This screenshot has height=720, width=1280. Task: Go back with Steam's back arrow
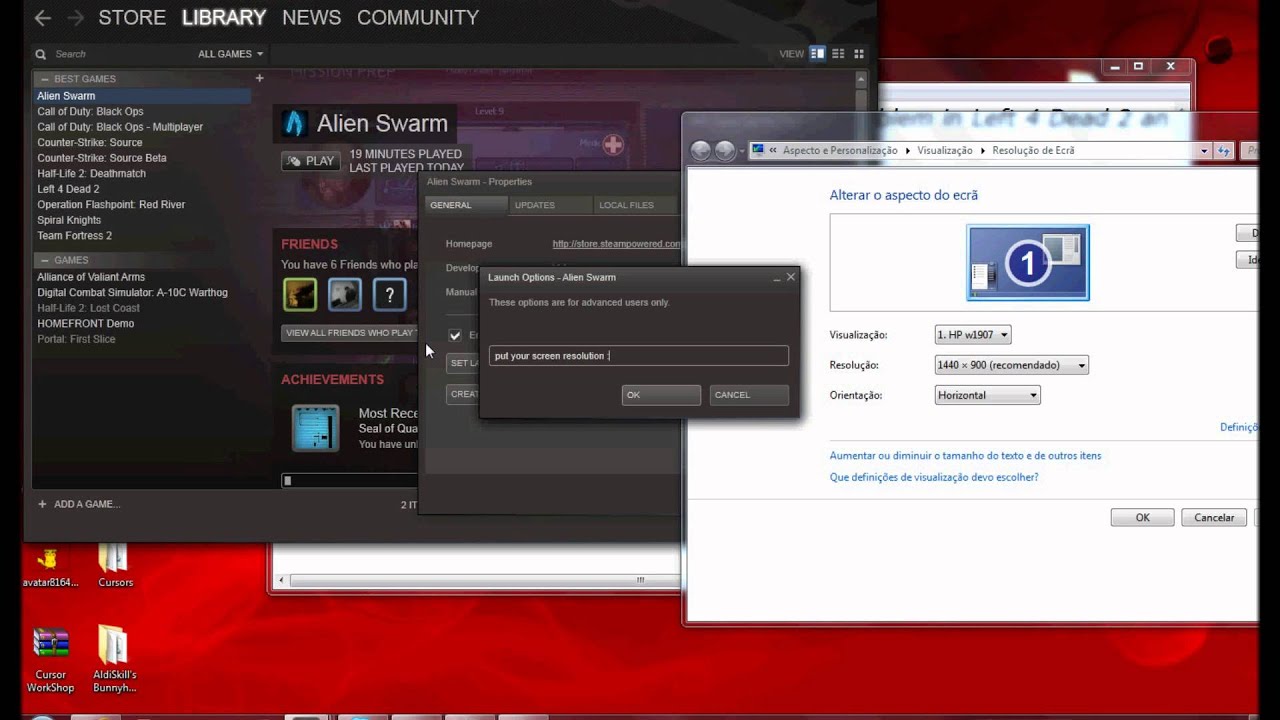(42, 18)
